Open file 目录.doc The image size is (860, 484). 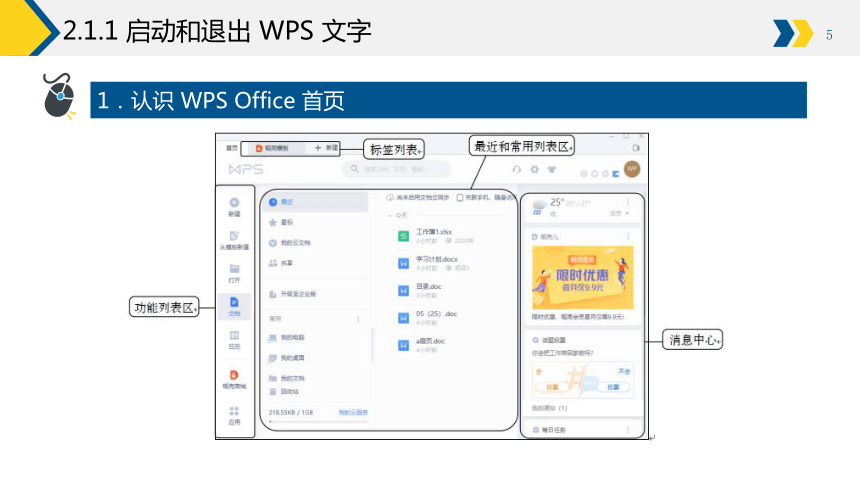420,291
